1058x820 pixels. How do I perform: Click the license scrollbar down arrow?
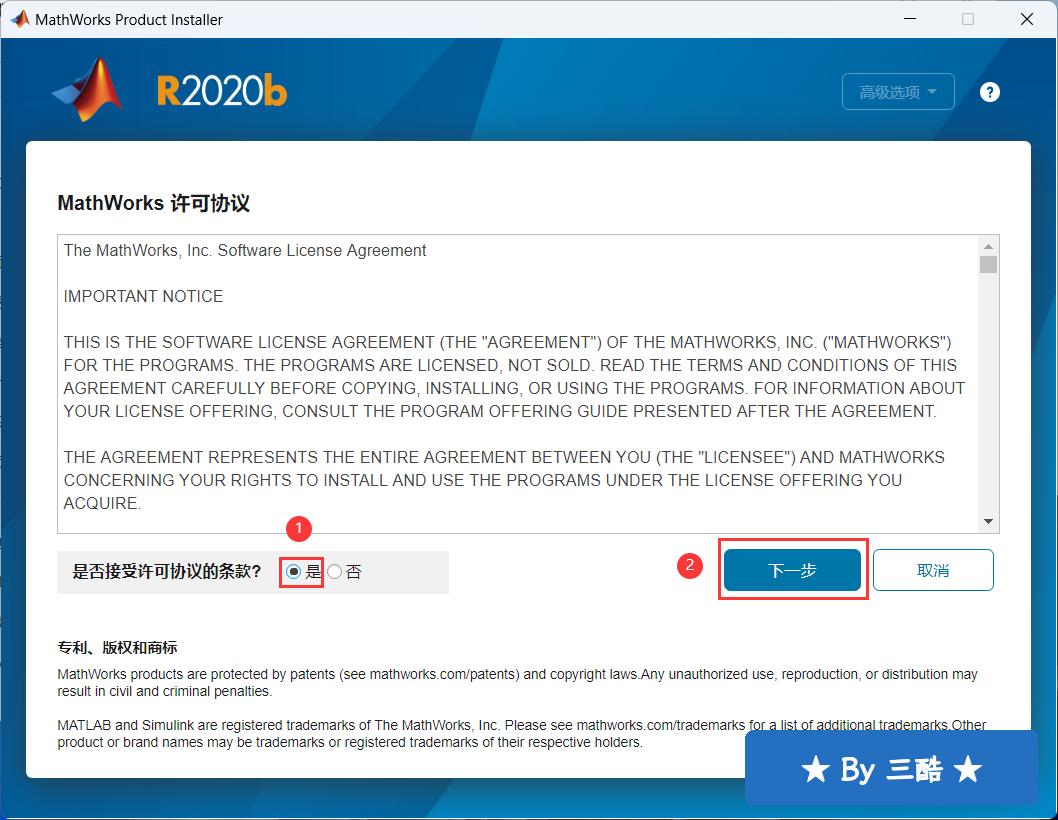989,521
